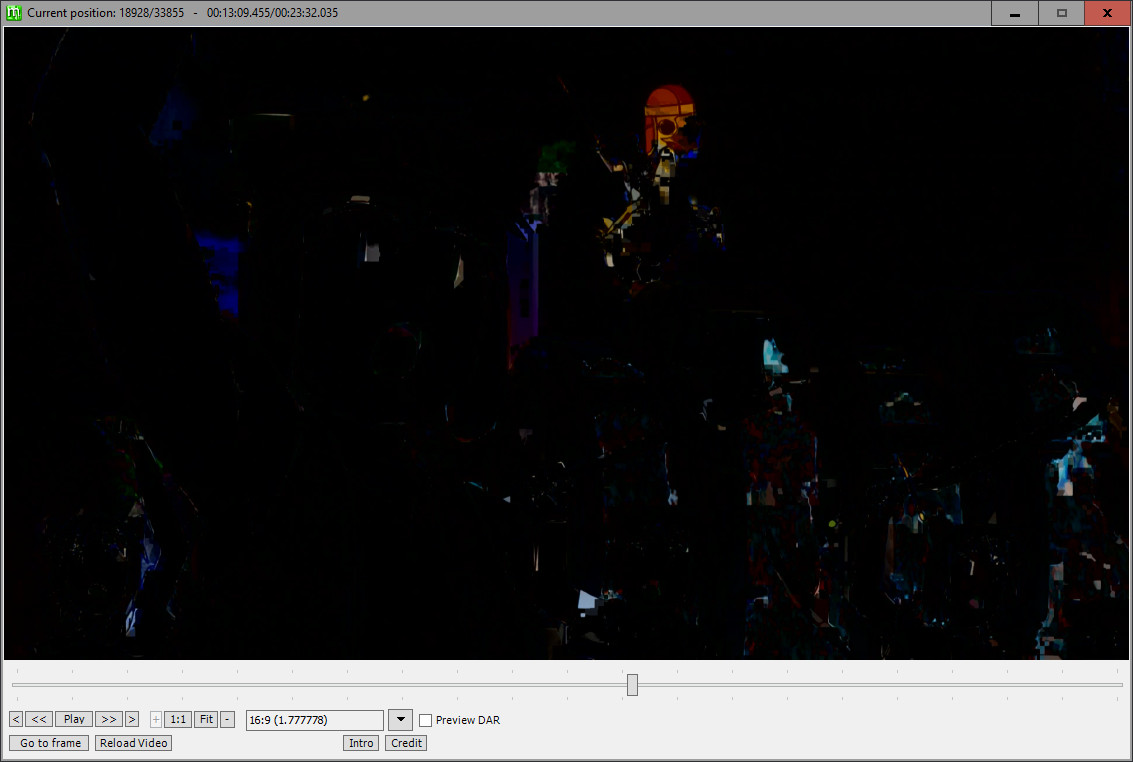Image resolution: width=1133 pixels, height=762 pixels.
Task: Minimize the preview window
Action: tap(1014, 13)
